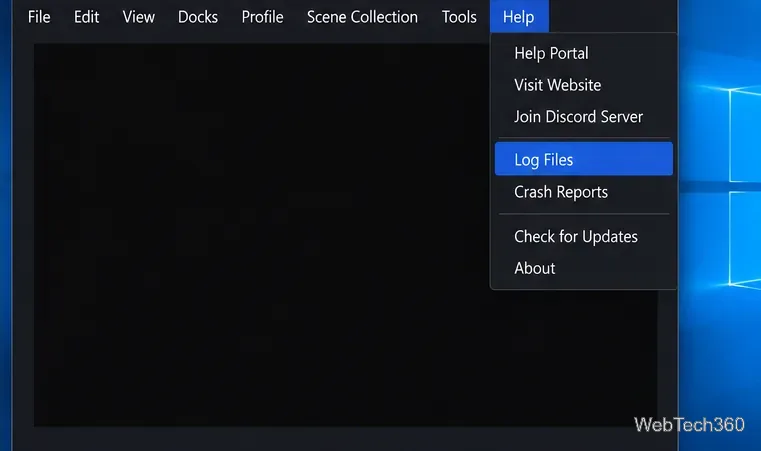Open the View menu
Image resolution: width=761 pixels, height=451 pixels.
[x=138, y=17]
